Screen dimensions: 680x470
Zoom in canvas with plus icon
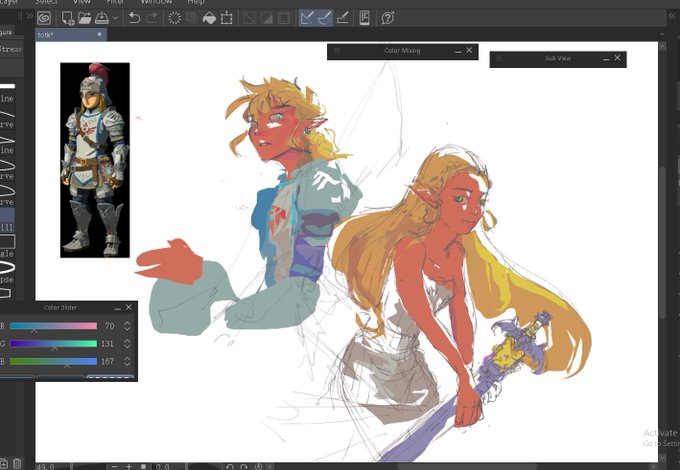coord(129,467)
